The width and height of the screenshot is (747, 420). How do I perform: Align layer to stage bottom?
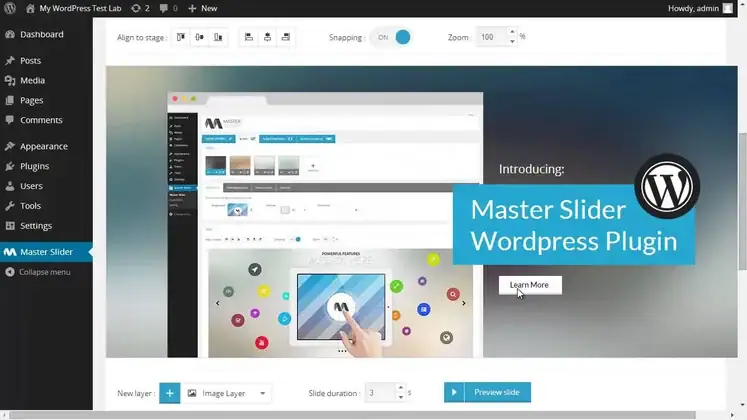point(218,37)
